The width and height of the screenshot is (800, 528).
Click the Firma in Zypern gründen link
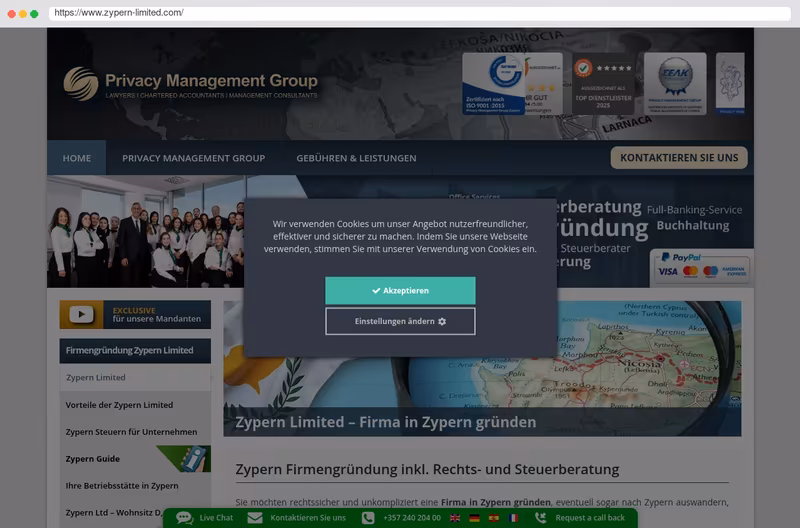[x=495, y=502]
